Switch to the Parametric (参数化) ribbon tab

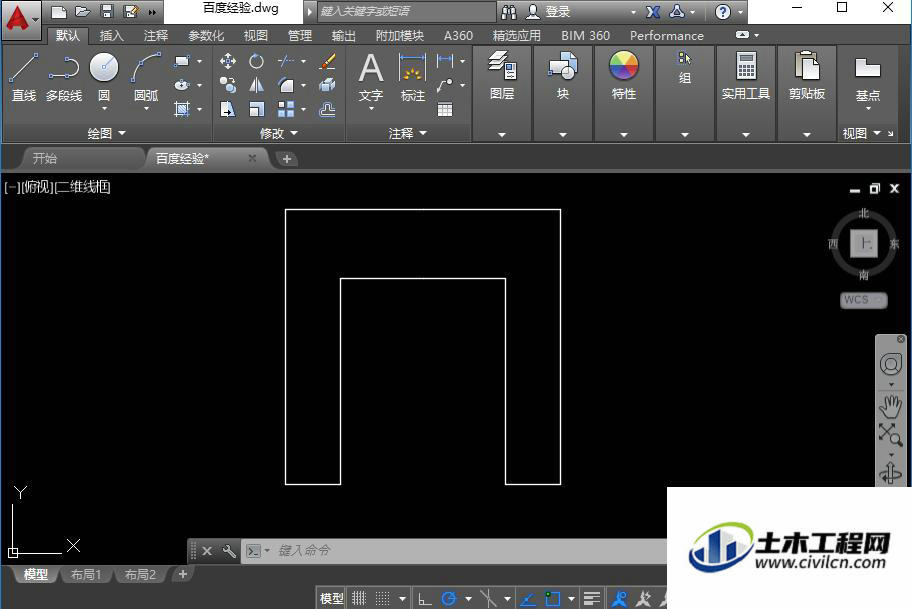click(206, 35)
